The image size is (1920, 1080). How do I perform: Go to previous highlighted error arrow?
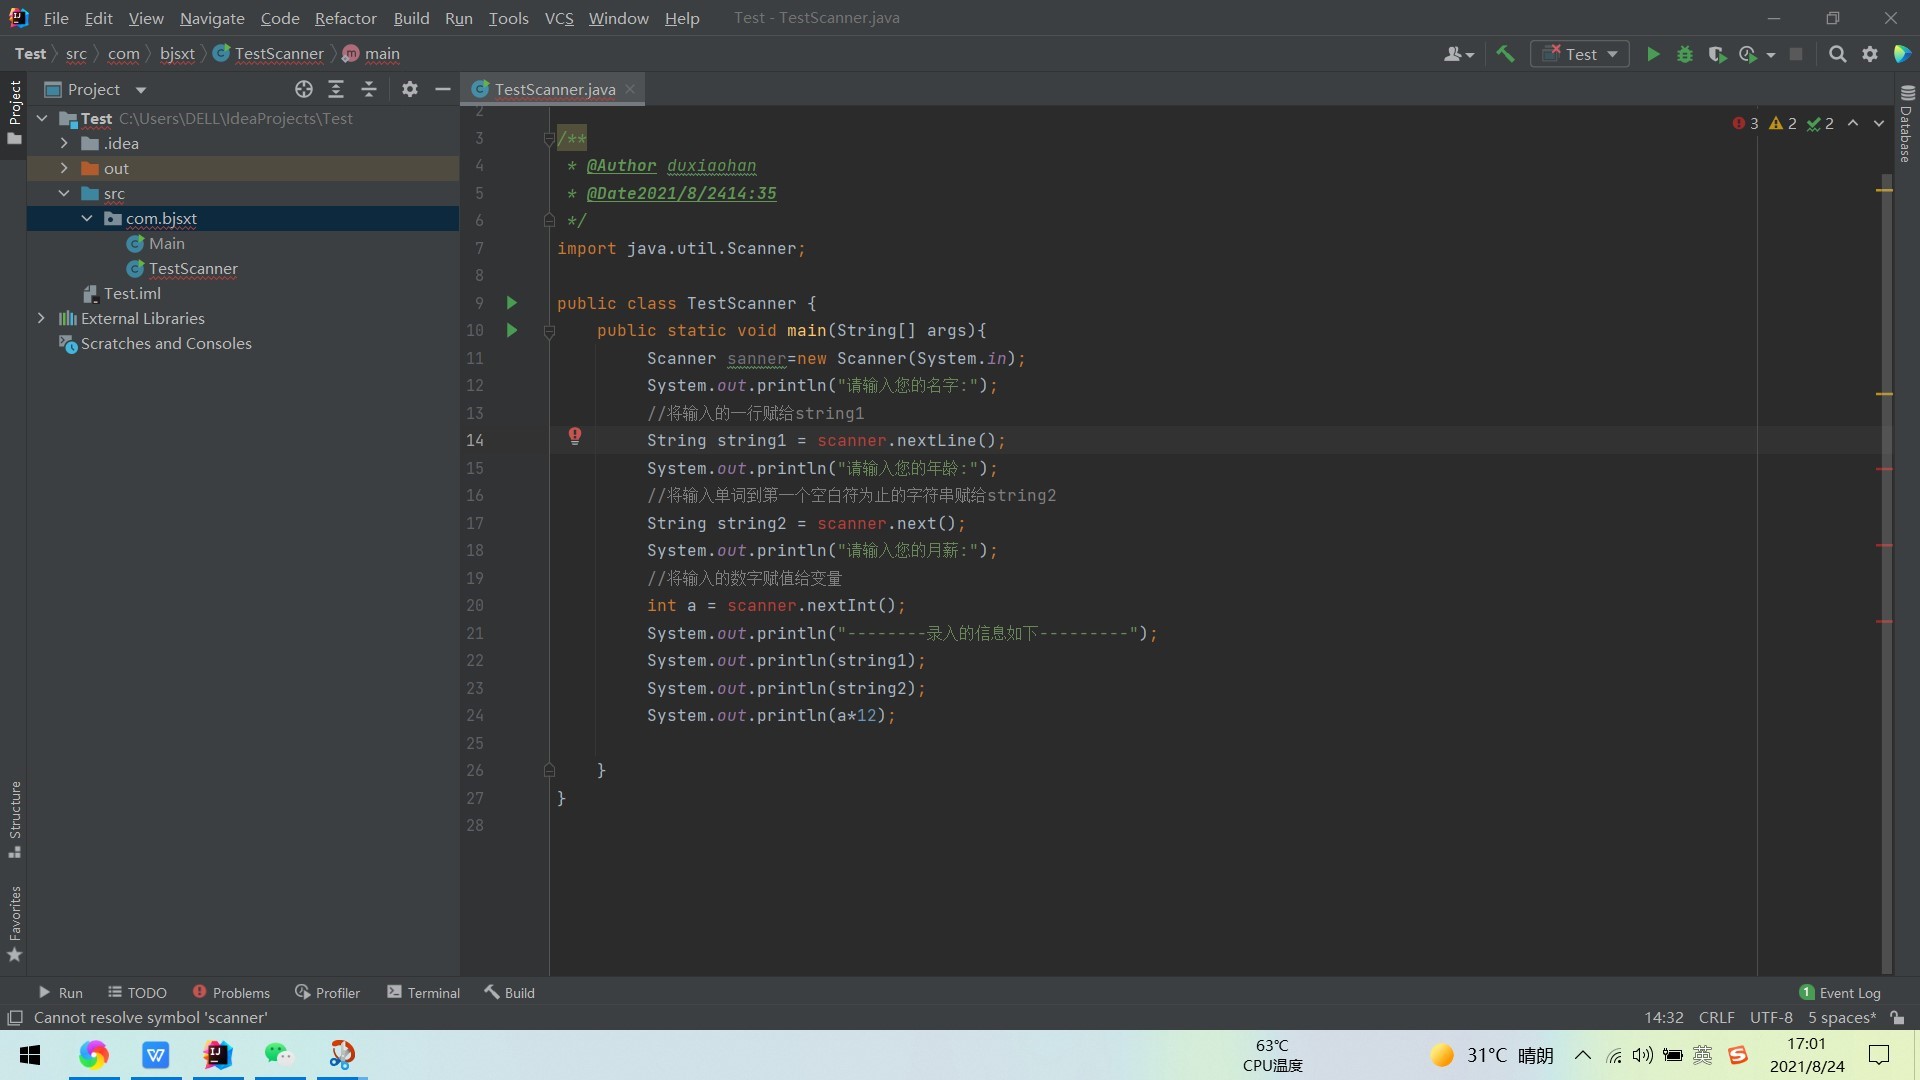point(1853,123)
